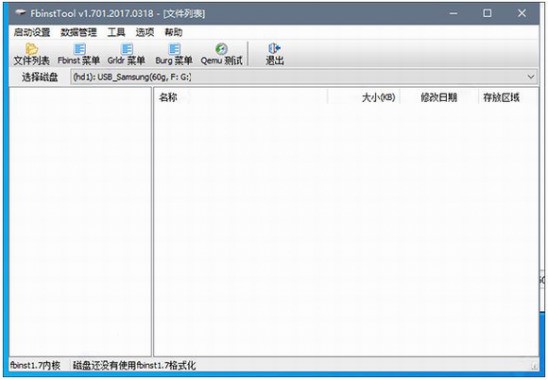The width and height of the screenshot is (548, 380).
Task: Launch Qemu 测试 emulator test
Action: pyautogui.click(x=221, y=54)
